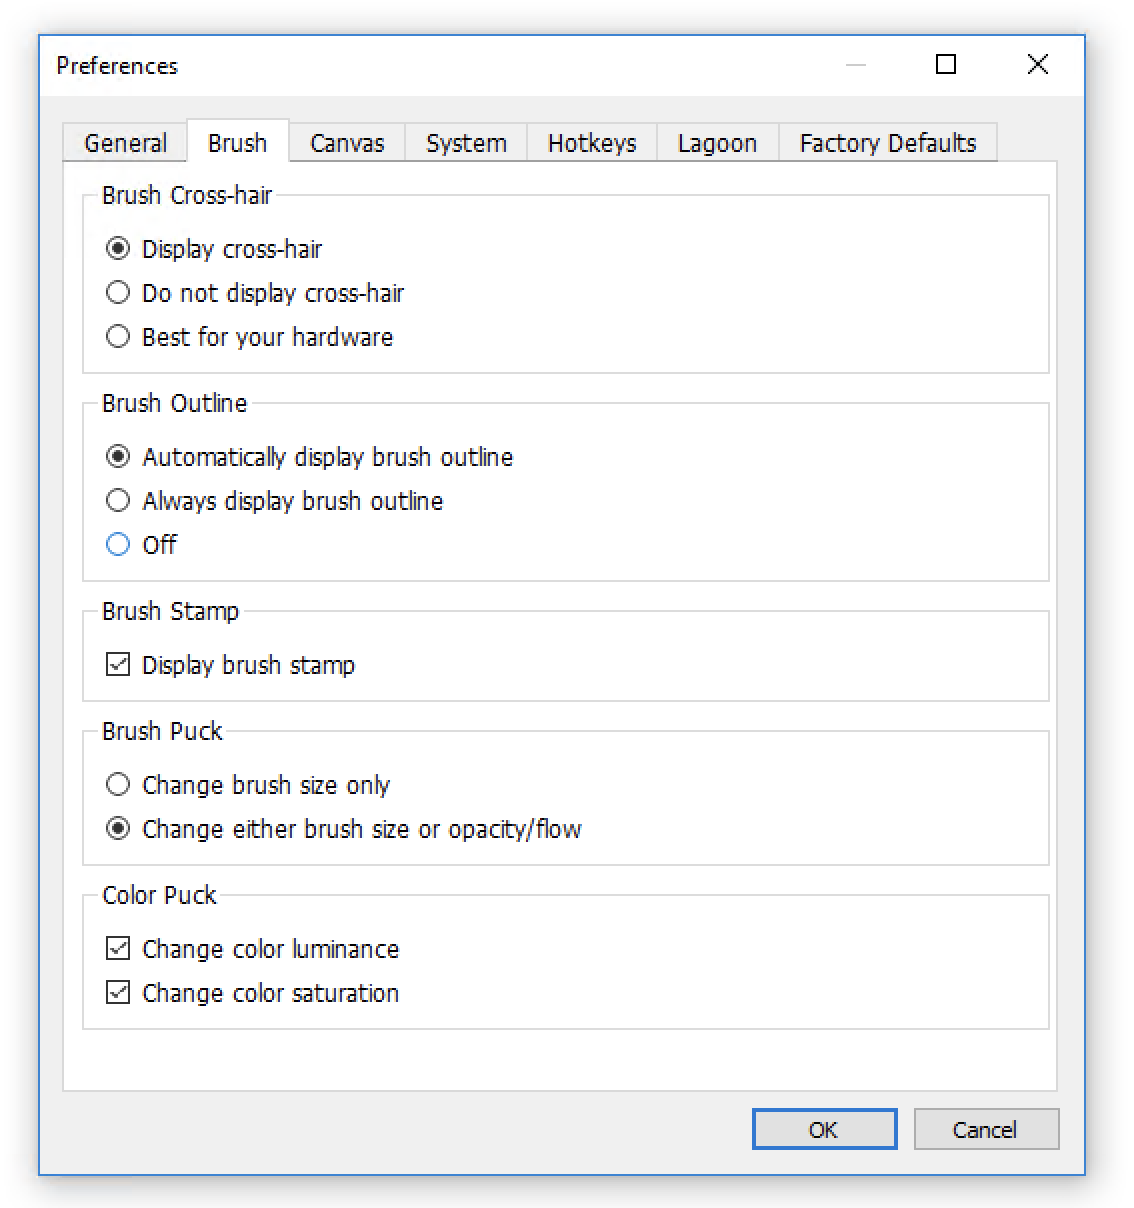Select 'Change either brush size or opacity/flow'

pos(118,828)
